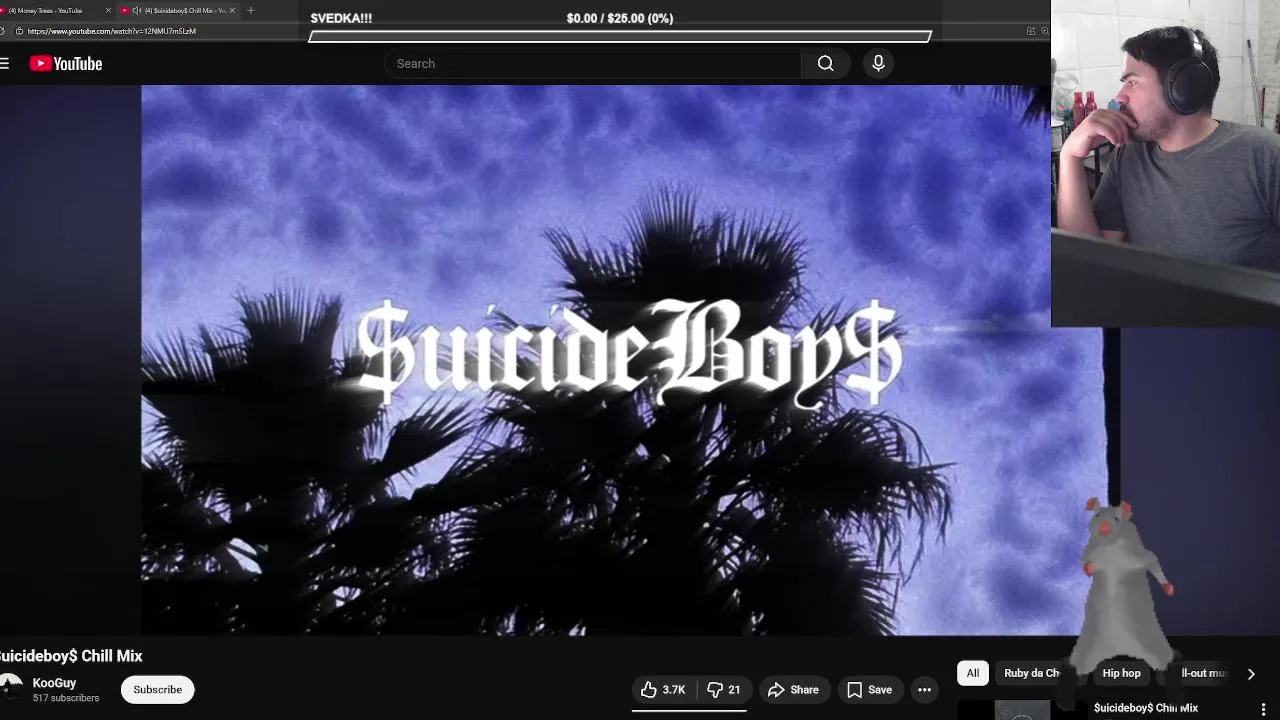Click the browser address bar URL

coord(112,31)
